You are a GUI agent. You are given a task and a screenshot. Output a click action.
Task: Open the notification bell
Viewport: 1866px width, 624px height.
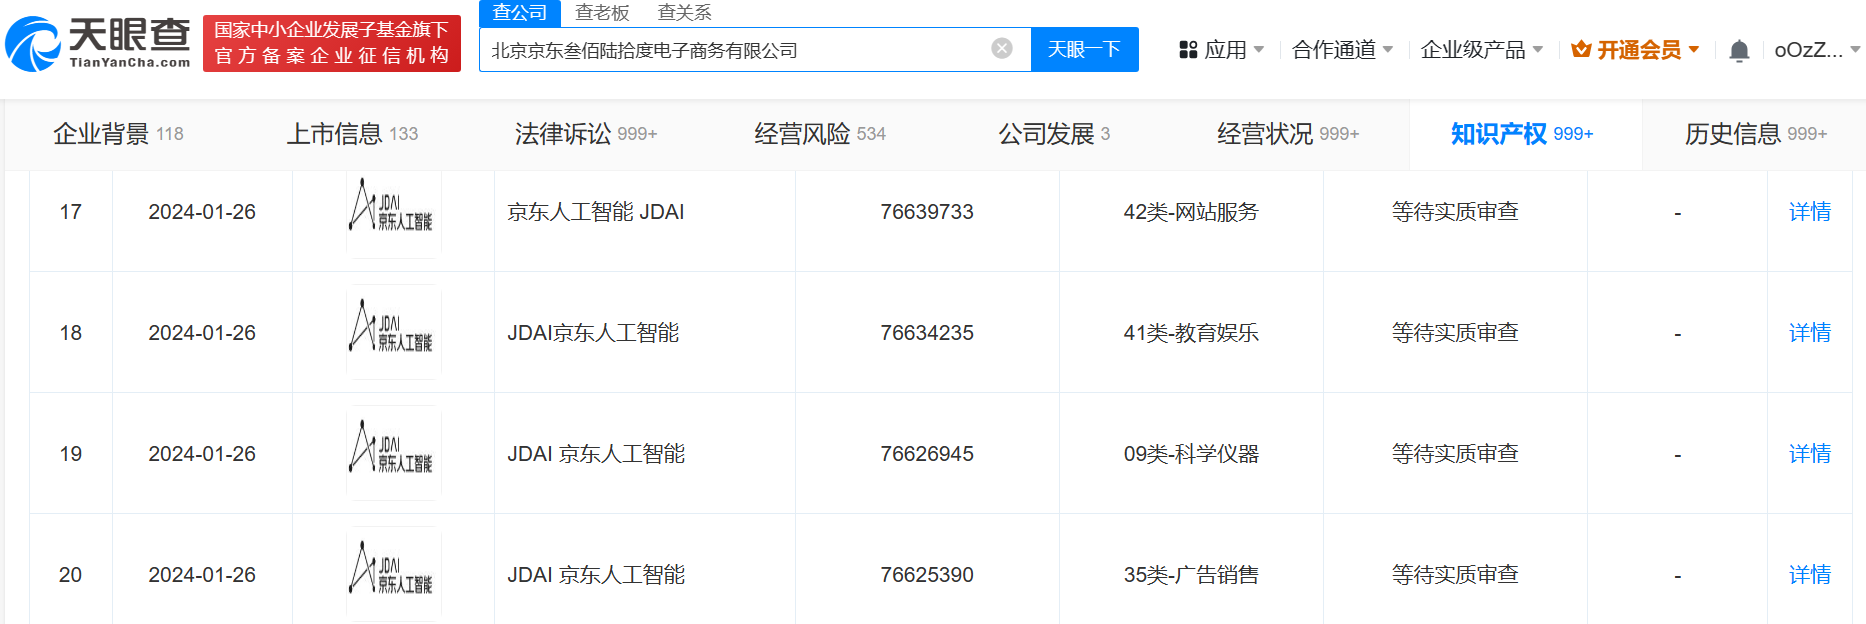click(1739, 51)
